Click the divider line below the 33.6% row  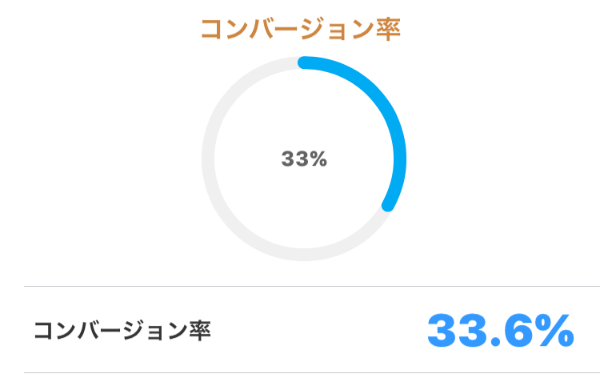[312, 372]
